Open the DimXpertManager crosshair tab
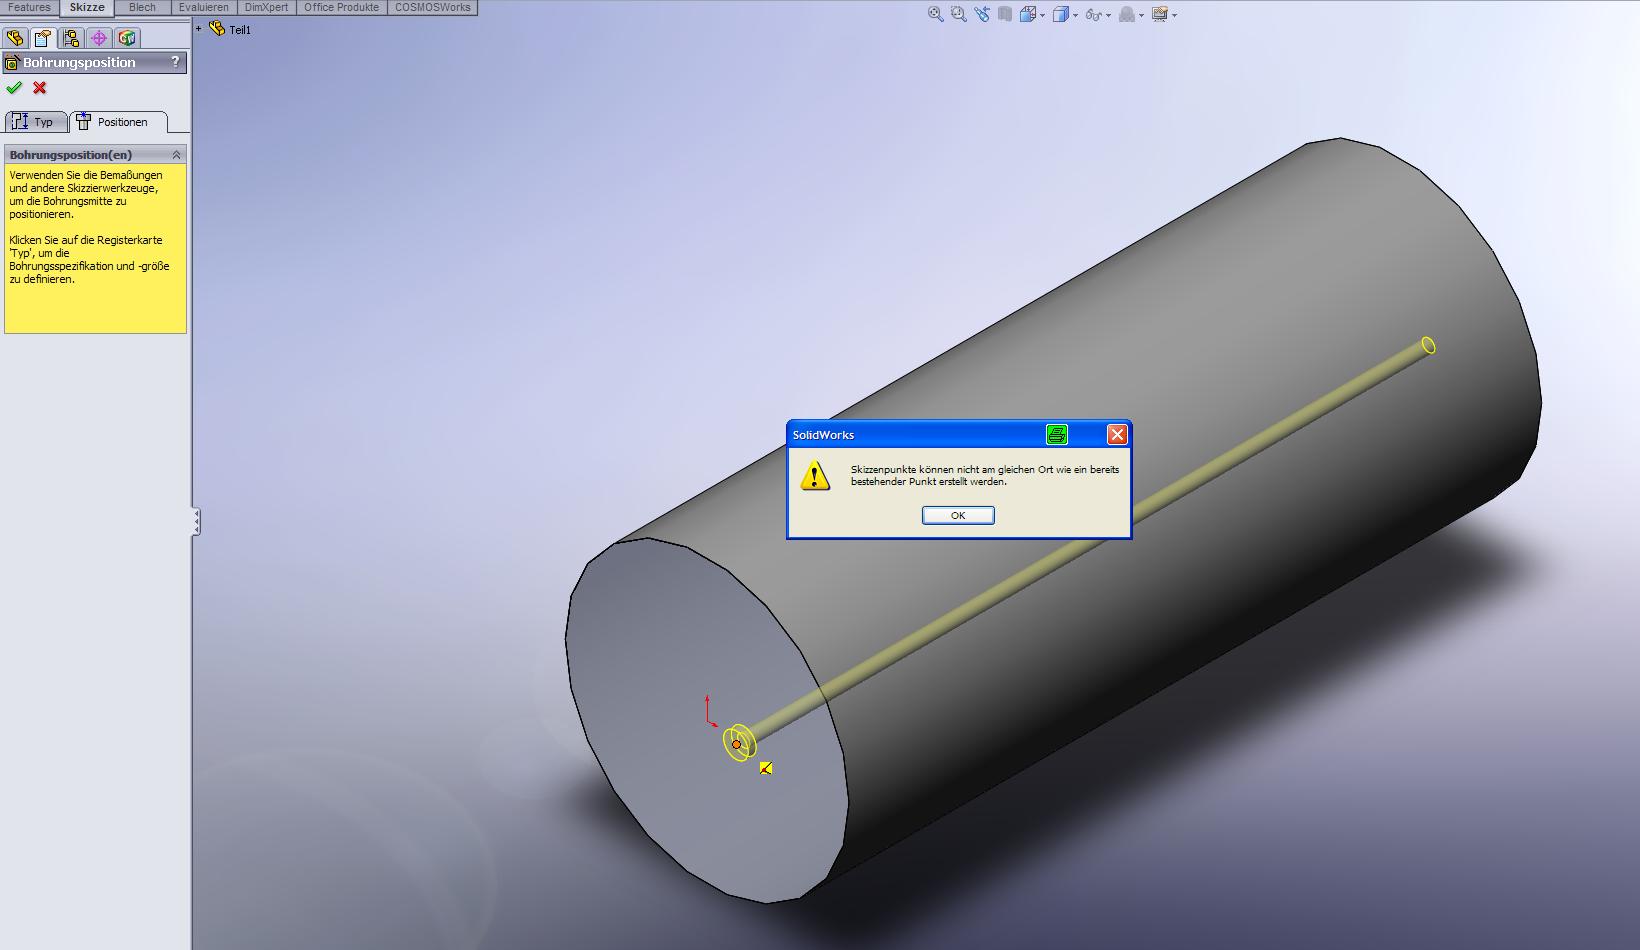 (x=98, y=38)
